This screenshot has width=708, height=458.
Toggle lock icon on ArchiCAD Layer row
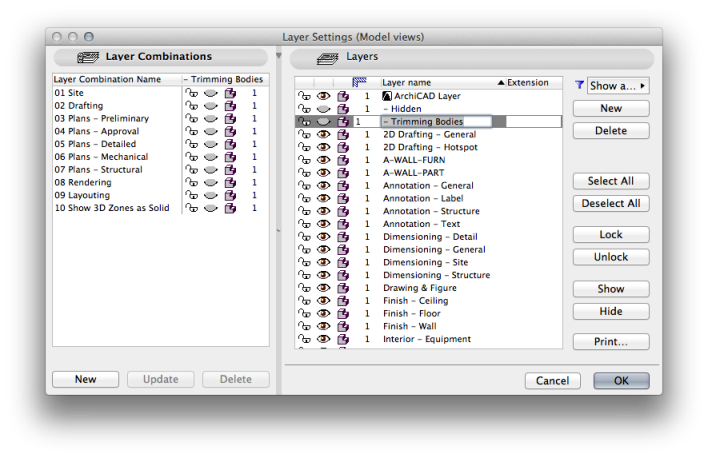coord(304,96)
